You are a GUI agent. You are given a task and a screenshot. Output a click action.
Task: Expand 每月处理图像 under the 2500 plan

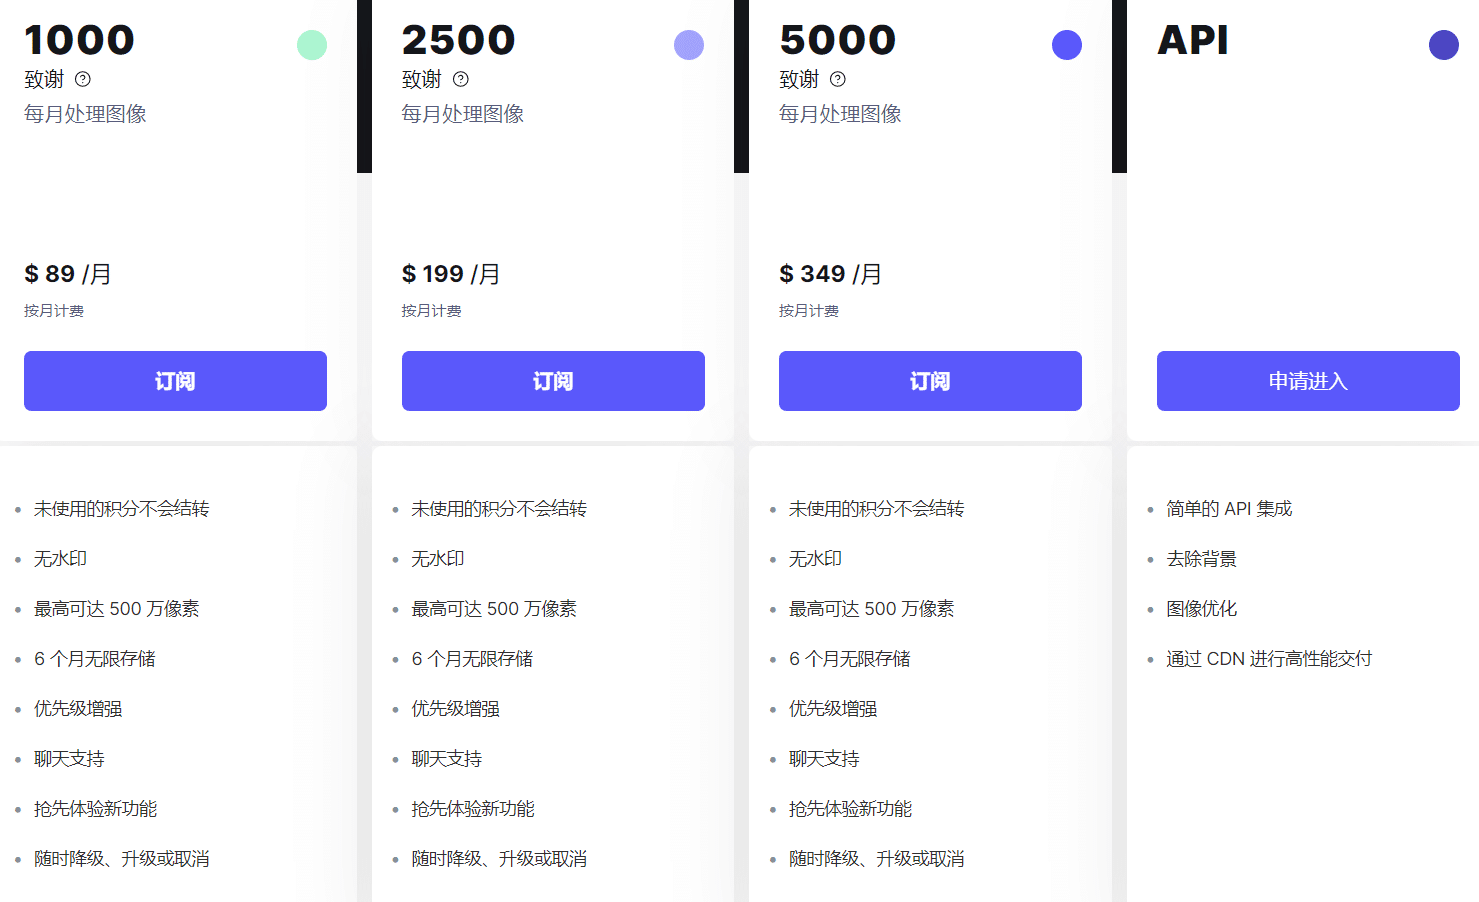(x=463, y=113)
